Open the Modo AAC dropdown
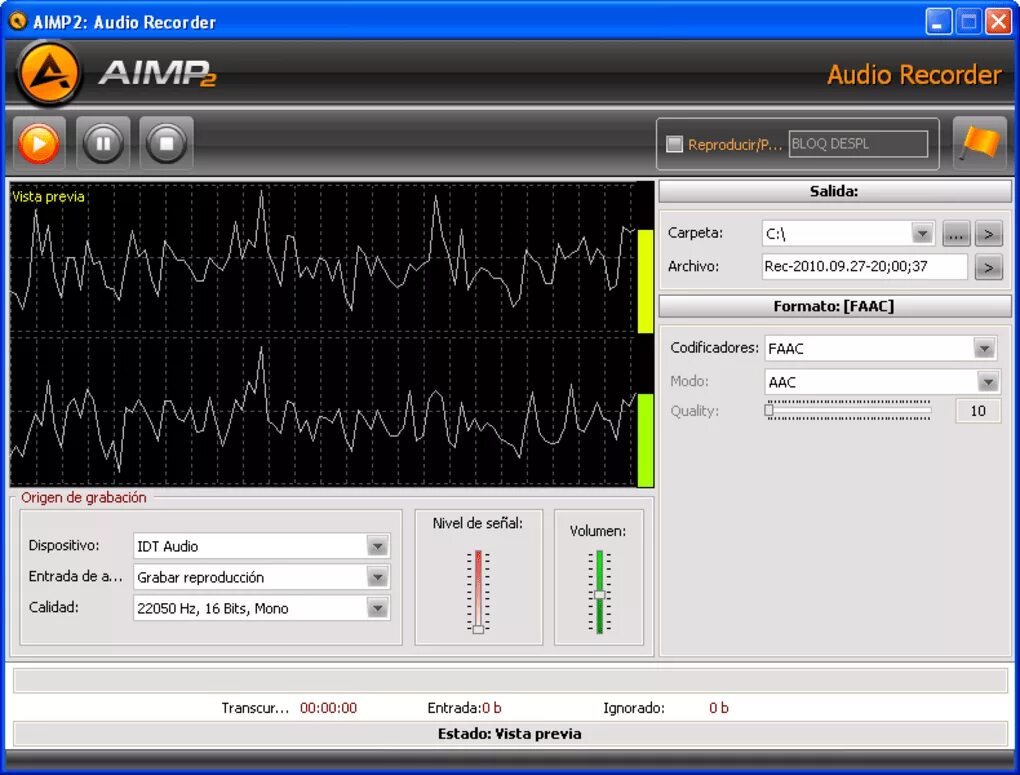 point(987,382)
